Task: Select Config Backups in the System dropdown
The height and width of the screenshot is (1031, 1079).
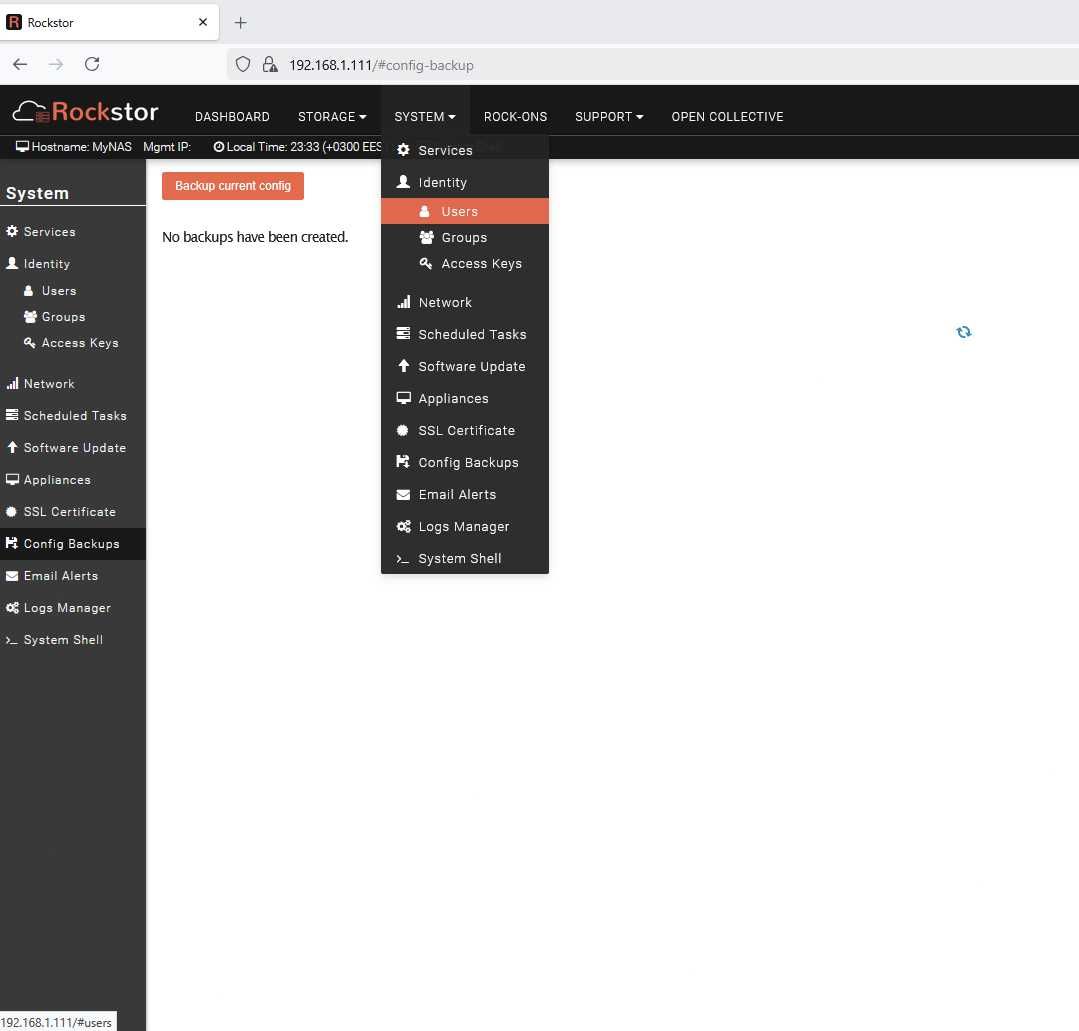Action: pyautogui.click(x=464, y=463)
